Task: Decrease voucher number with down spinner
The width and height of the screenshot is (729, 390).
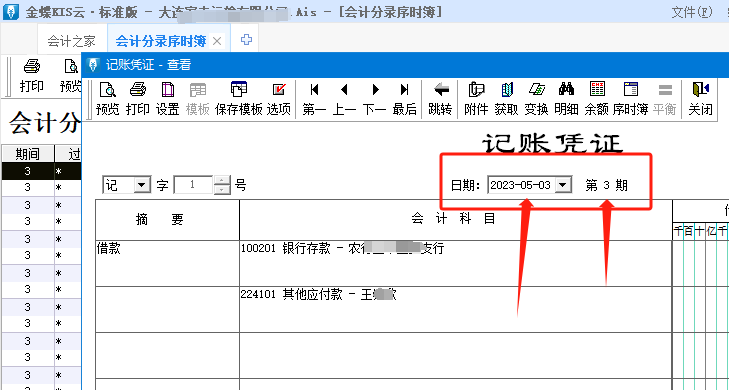Action: coord(222,189)
